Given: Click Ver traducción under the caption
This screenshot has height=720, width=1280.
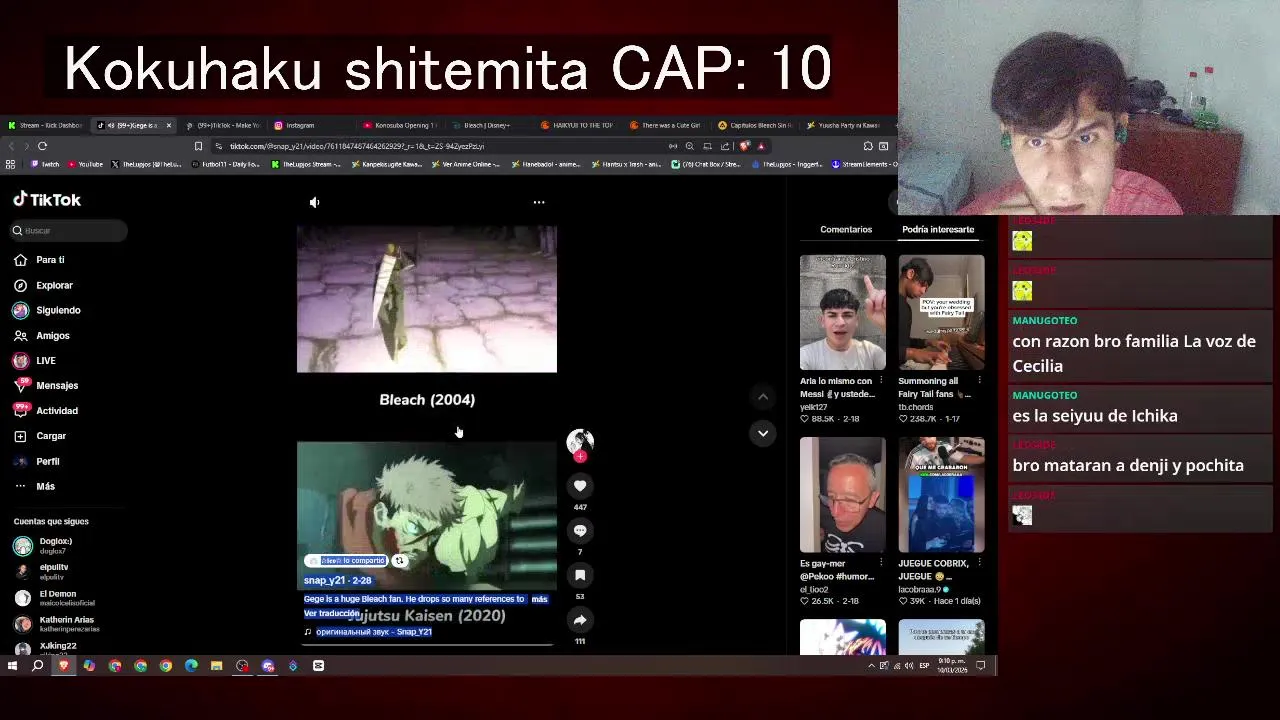Looking at the screenshot, I should coord(331,613).
